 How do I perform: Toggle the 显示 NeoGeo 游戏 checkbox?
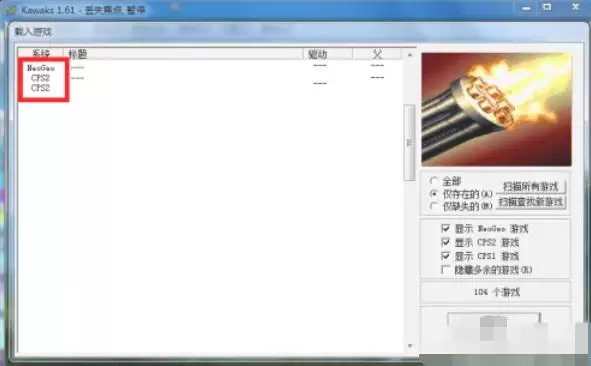point(446,228)
